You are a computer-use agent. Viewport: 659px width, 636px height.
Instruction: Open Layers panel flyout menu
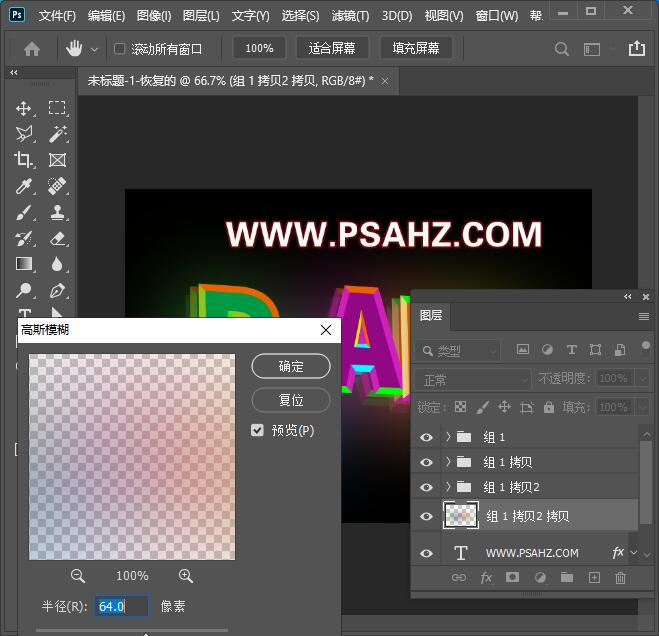click(x=643, y=316)
